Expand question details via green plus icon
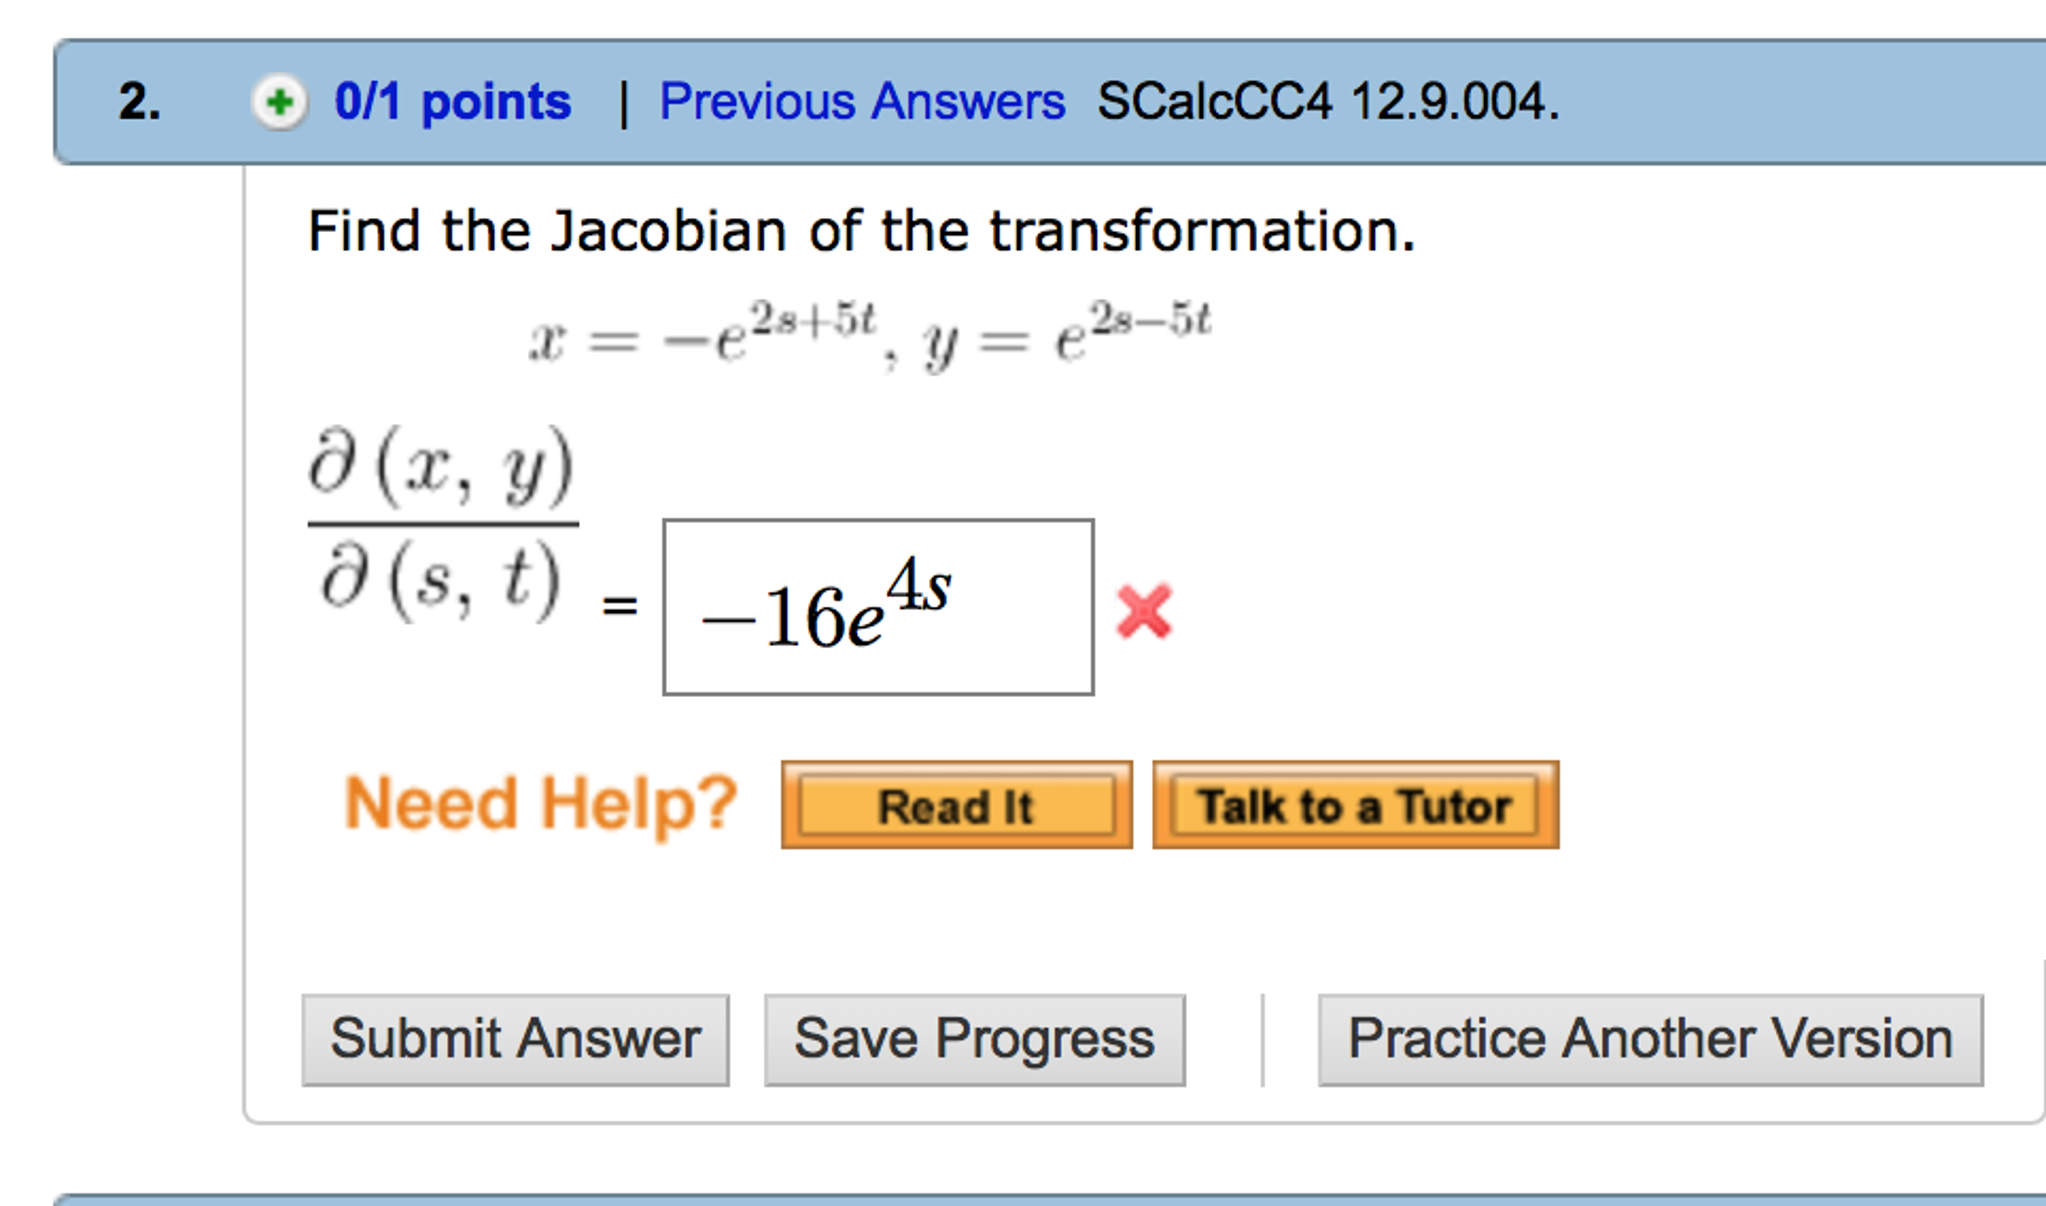 click(280, 100)
